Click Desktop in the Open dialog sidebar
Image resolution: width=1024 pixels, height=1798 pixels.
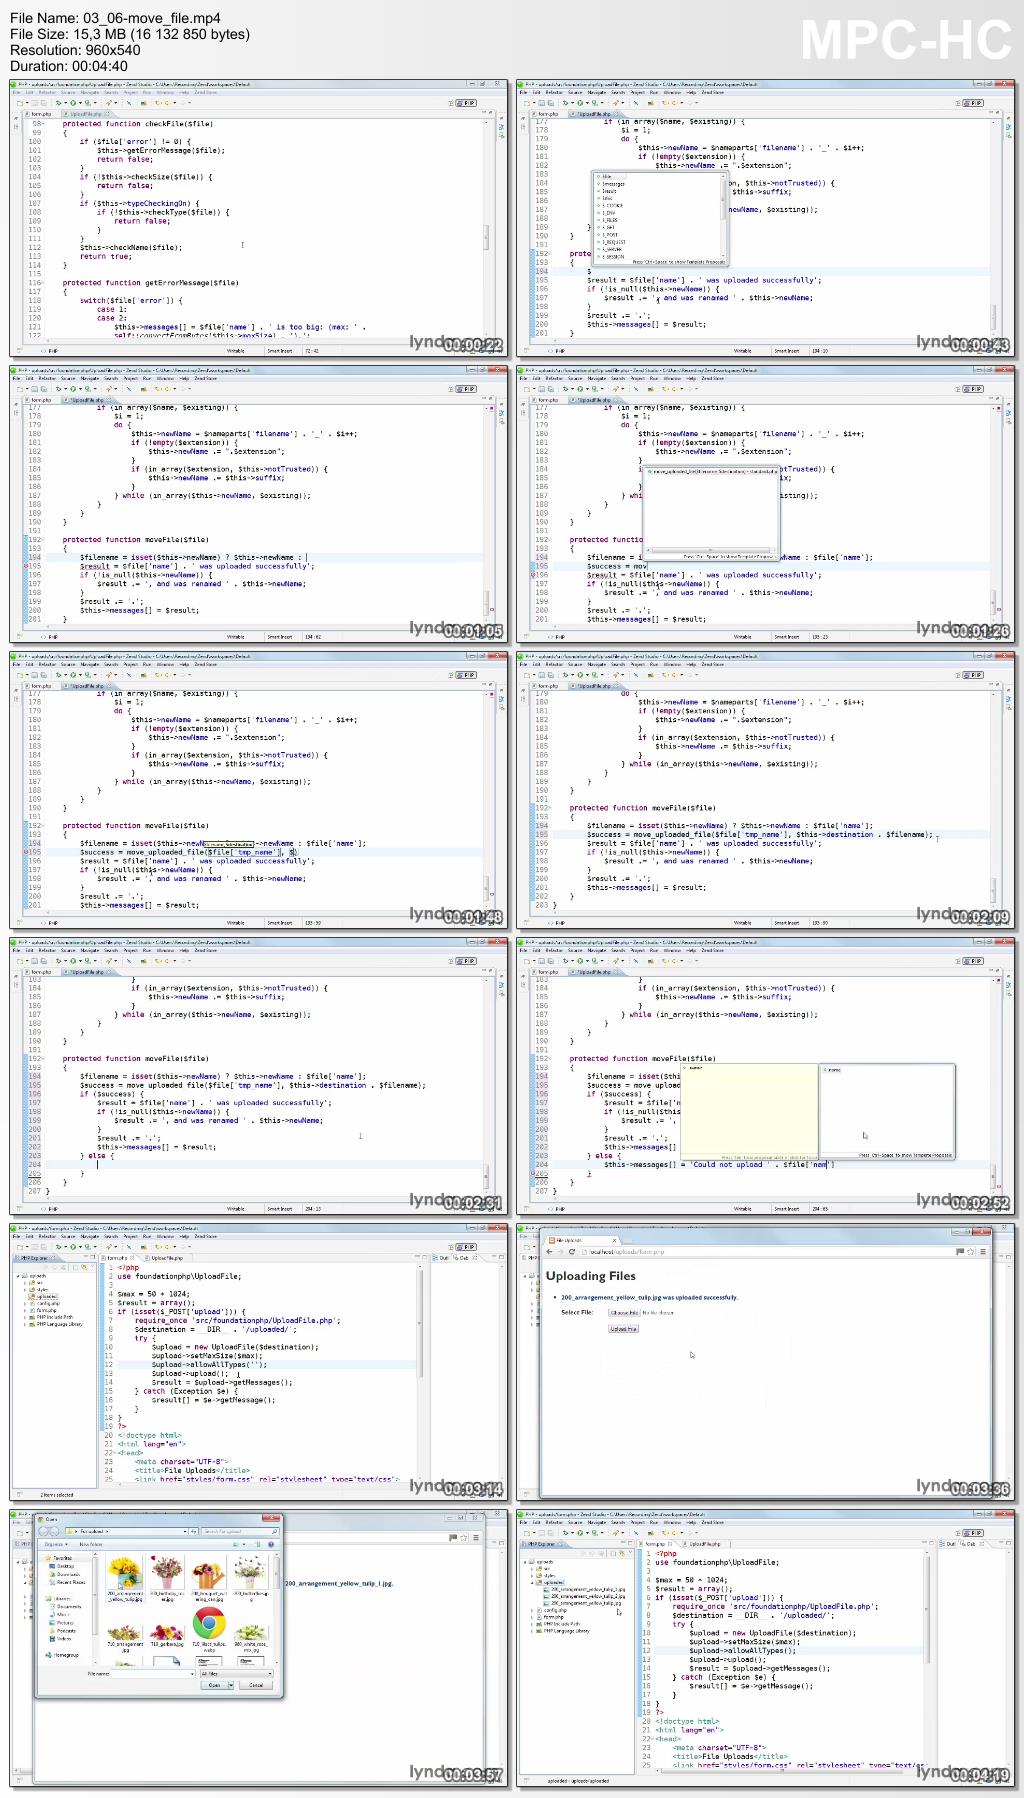click(x=65, y=1566)
